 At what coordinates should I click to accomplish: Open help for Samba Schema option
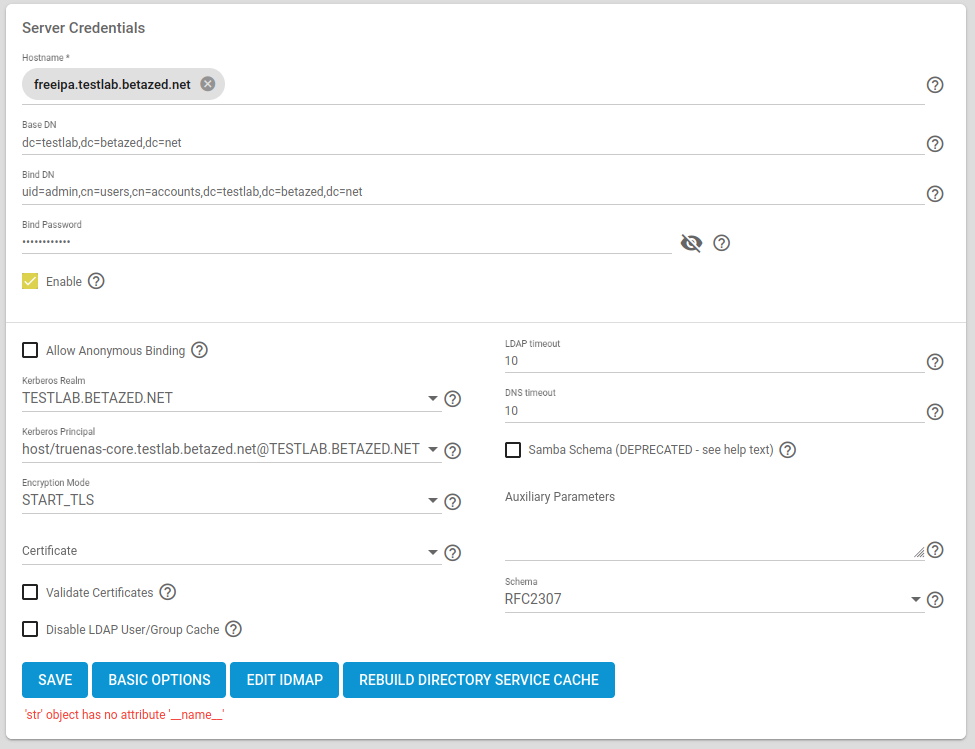coord(787,449)
